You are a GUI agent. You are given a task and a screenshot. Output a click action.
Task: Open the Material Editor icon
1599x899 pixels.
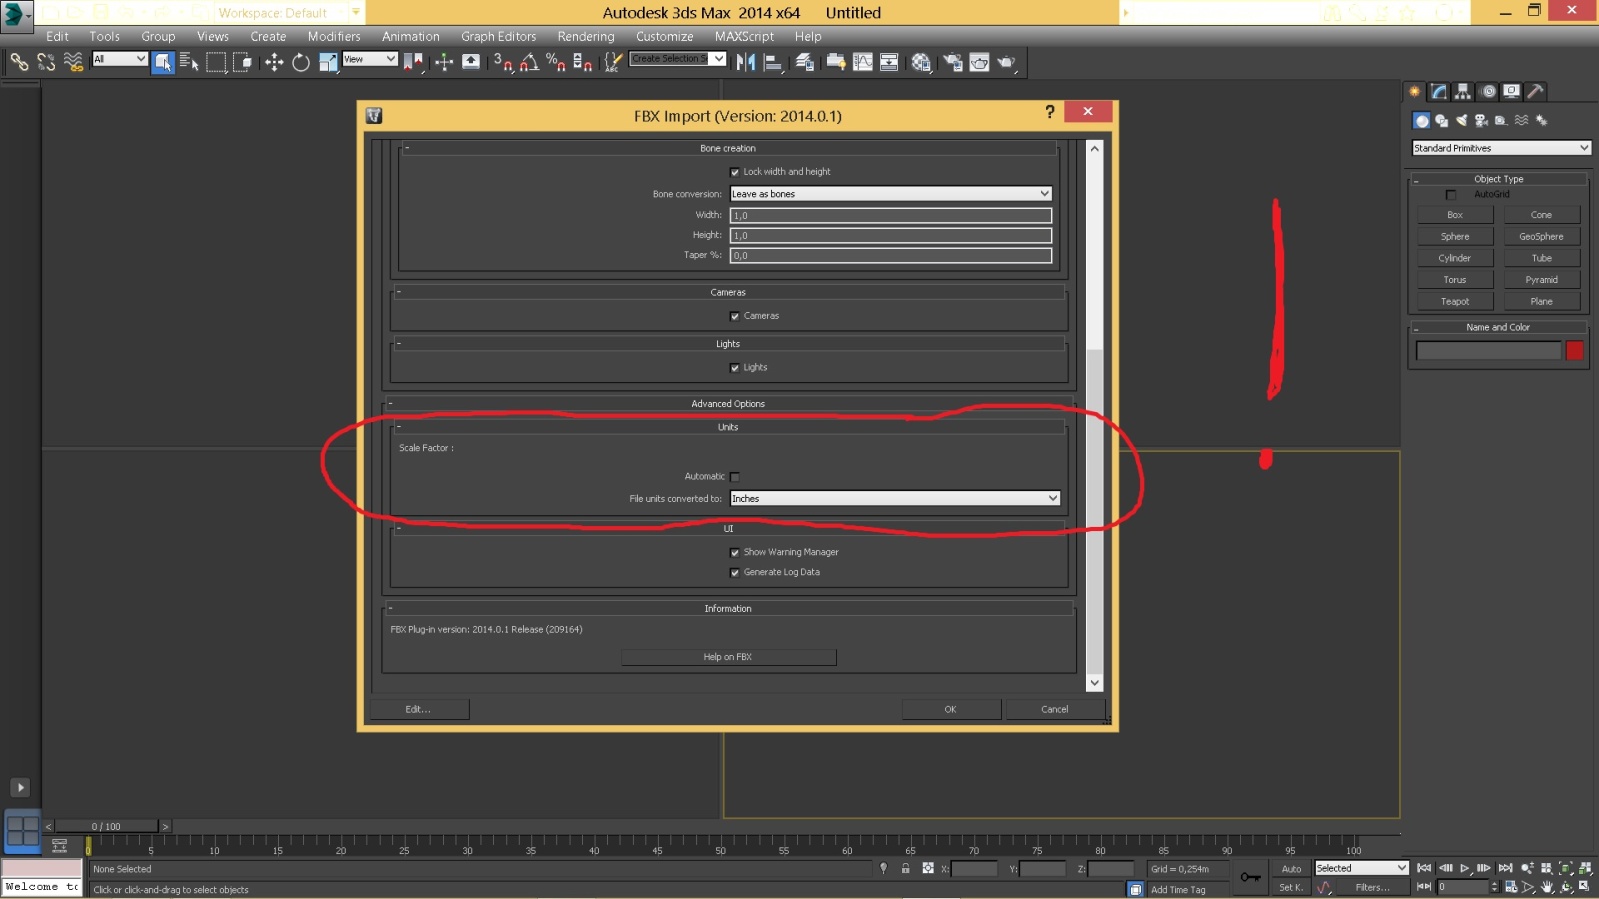[x=921, y=62]
